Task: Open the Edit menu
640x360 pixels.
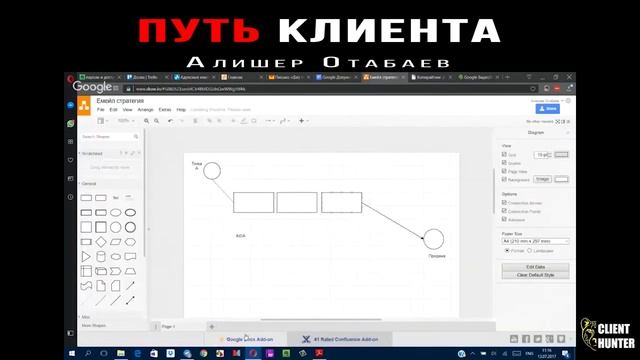Action: click(113, 110)
